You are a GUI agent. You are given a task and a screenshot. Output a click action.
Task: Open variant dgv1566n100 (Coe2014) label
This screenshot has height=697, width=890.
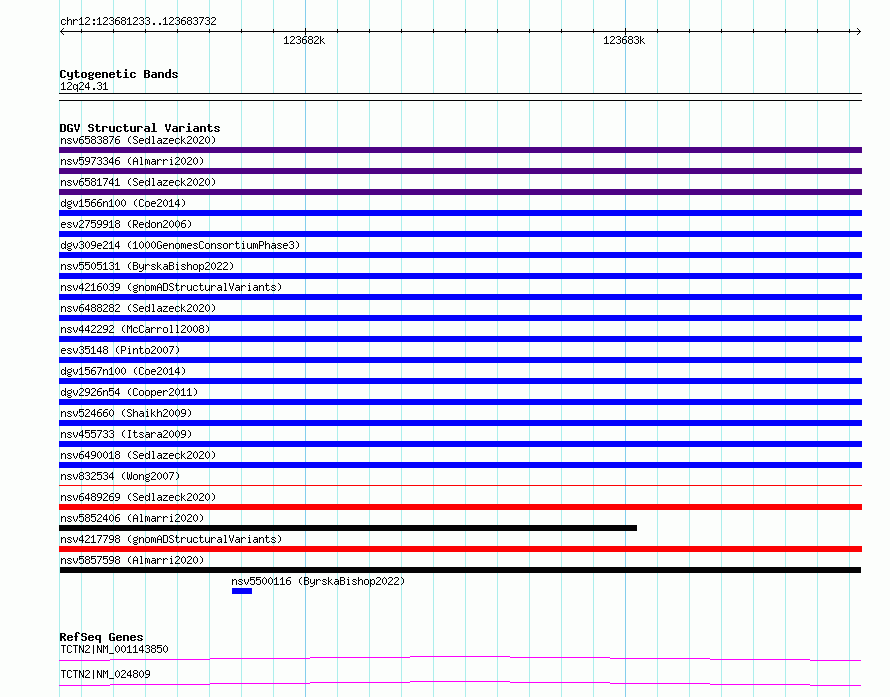(x=123, y=203)
